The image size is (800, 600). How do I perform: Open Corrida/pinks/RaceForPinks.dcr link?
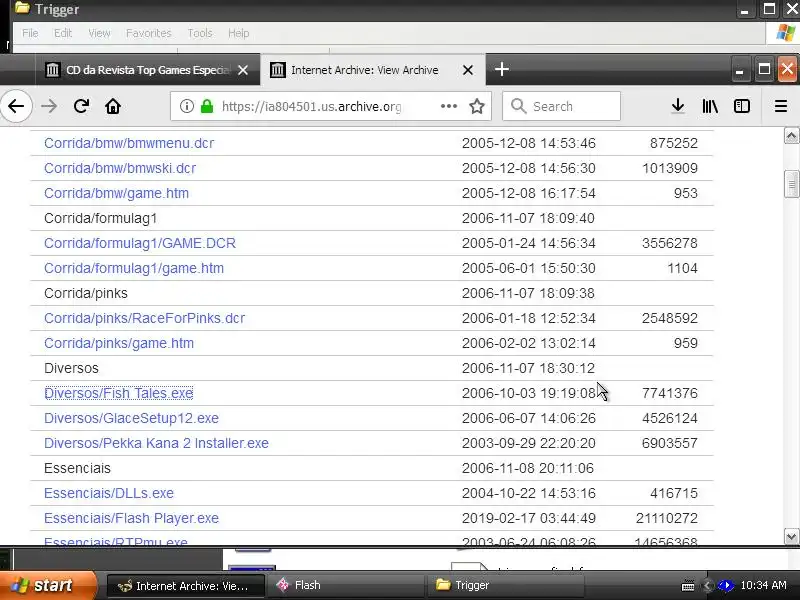point(144,318)
